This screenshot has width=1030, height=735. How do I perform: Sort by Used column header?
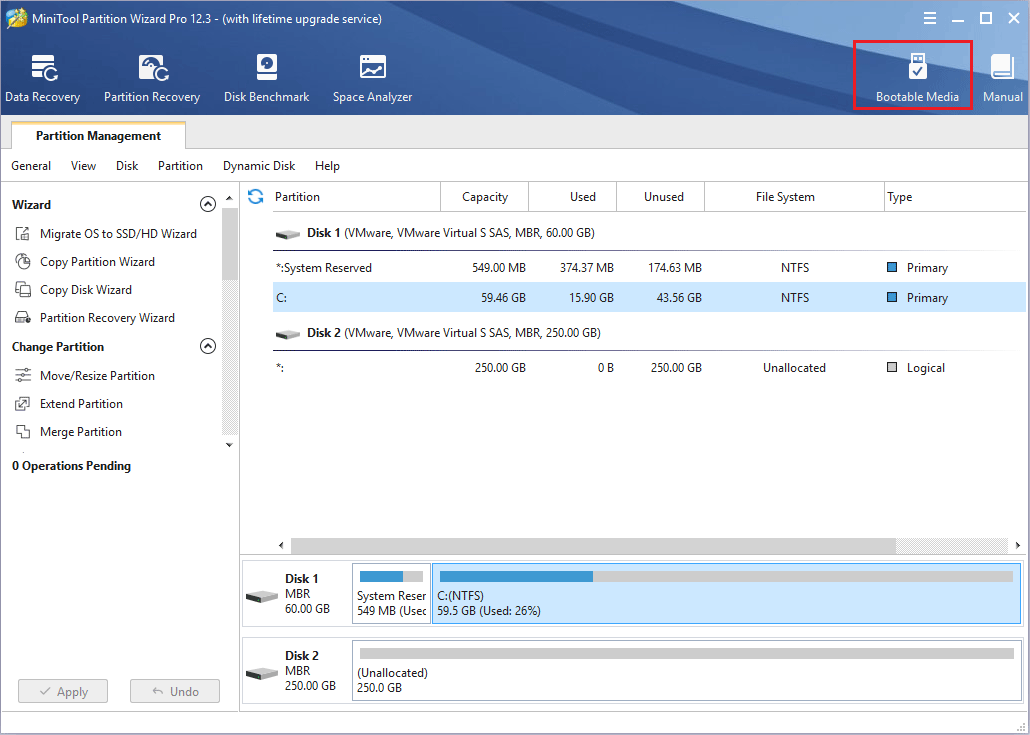573,196
